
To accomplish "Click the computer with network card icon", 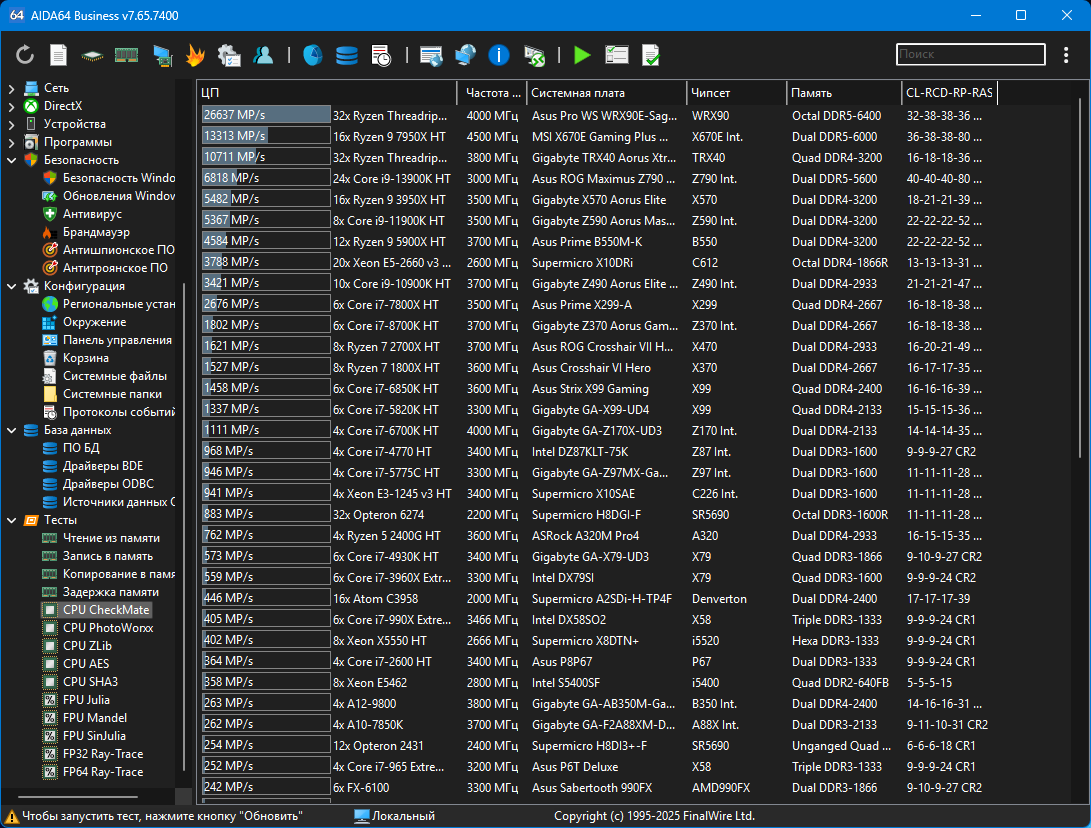I will [162, 55].
